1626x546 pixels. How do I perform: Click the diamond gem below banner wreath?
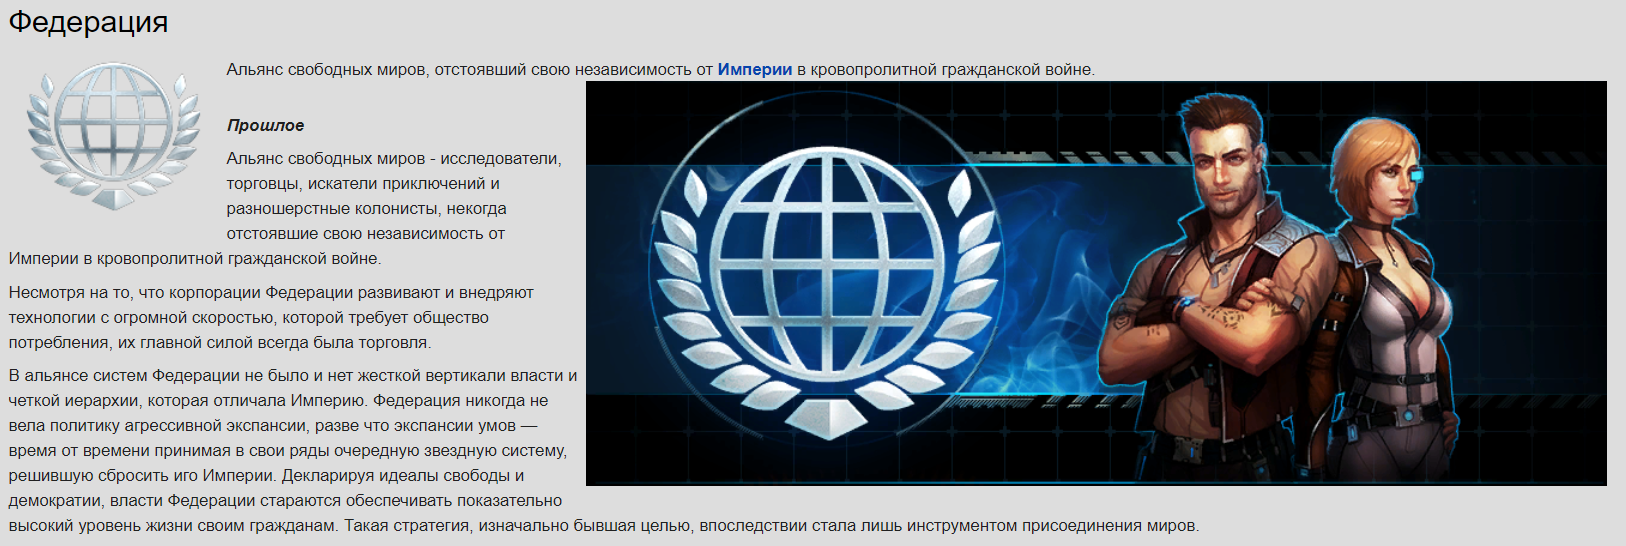[826, 416]
